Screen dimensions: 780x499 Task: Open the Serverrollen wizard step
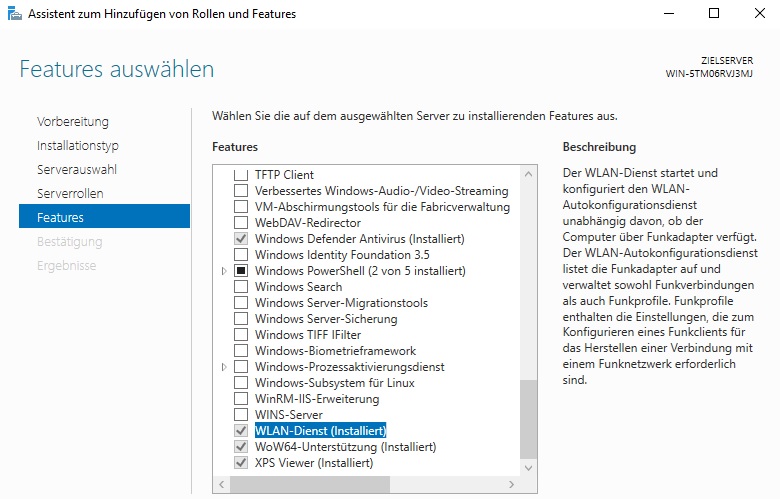70,194
